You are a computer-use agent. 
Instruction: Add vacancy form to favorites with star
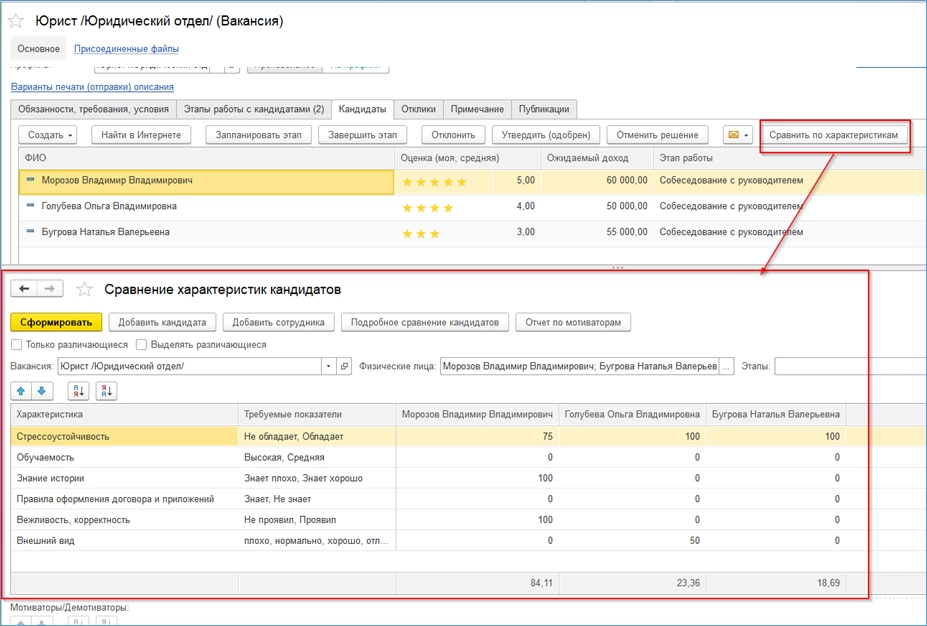coord(17,20)
